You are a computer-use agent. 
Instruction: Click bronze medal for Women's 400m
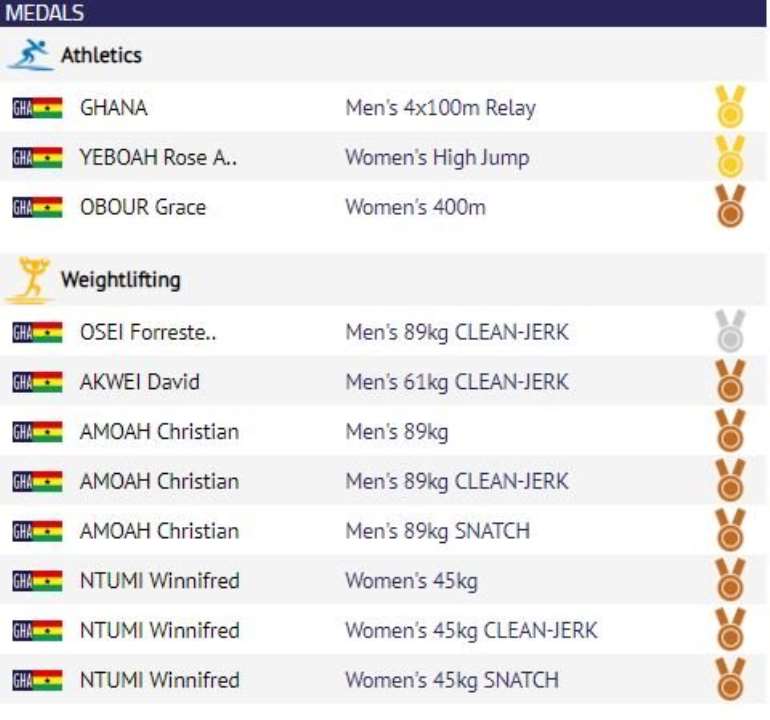point(730,206)
